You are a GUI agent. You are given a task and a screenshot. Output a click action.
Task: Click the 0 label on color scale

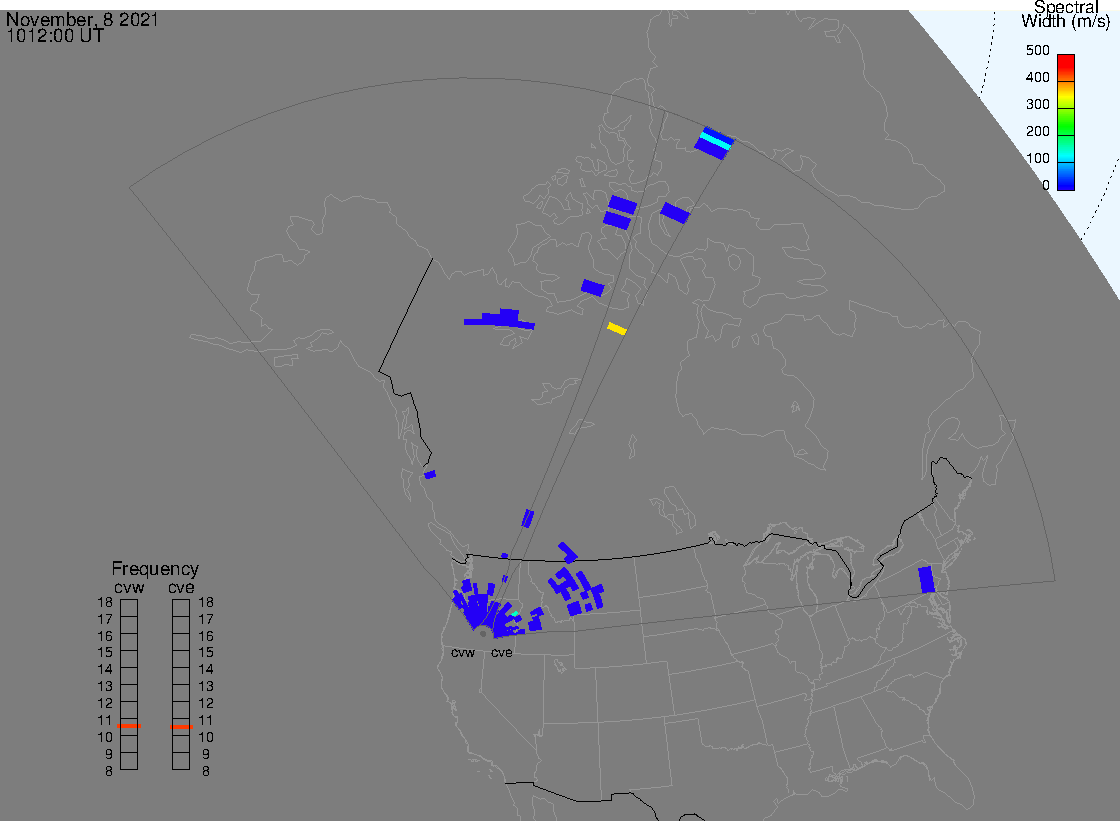[x=1045, y=185]
